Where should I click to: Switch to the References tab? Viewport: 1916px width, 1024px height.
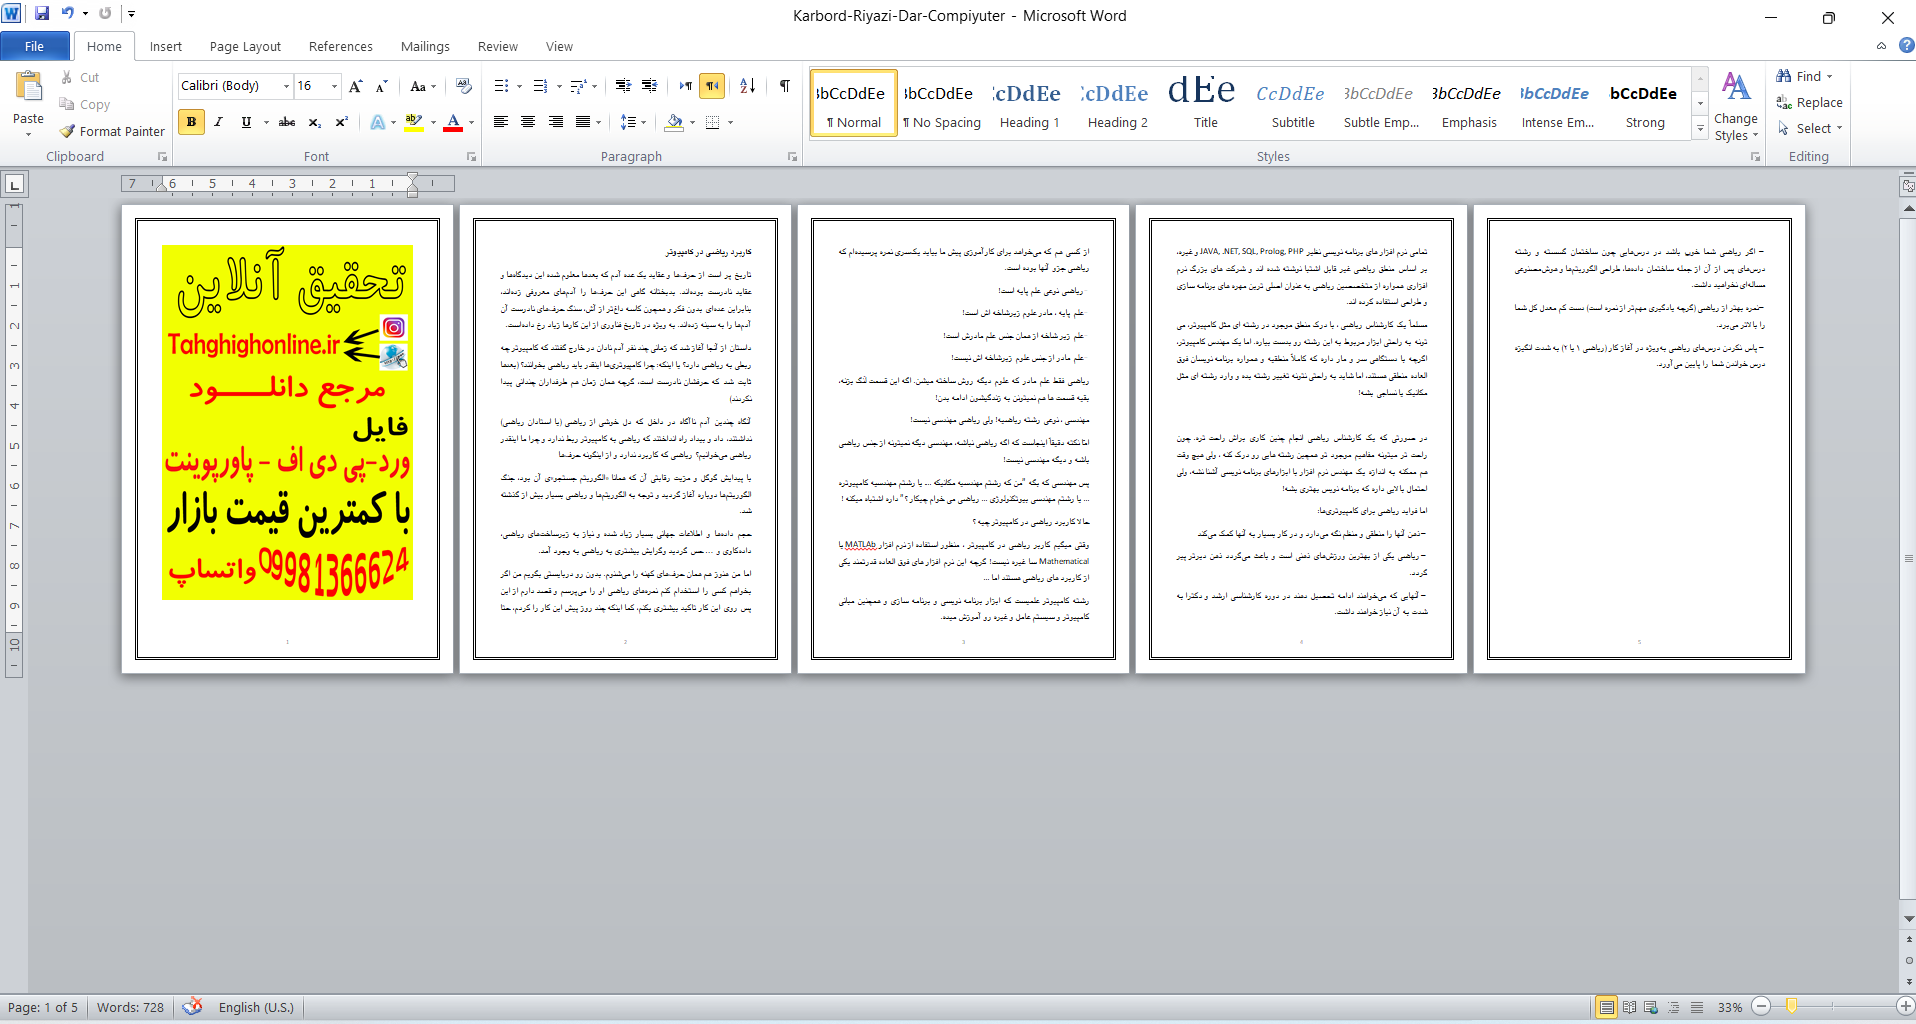pyautogui.click(x=341, y=46)
